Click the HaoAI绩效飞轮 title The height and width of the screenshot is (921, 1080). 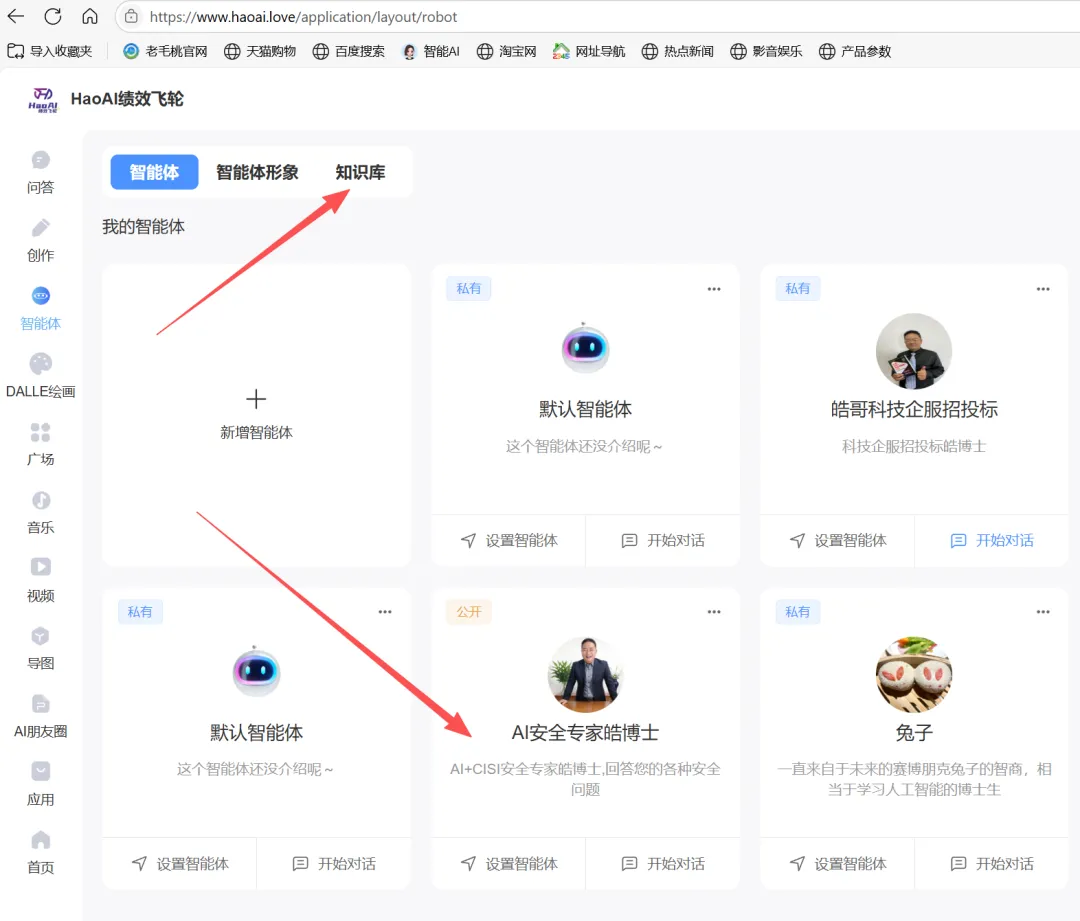point(127,99)
